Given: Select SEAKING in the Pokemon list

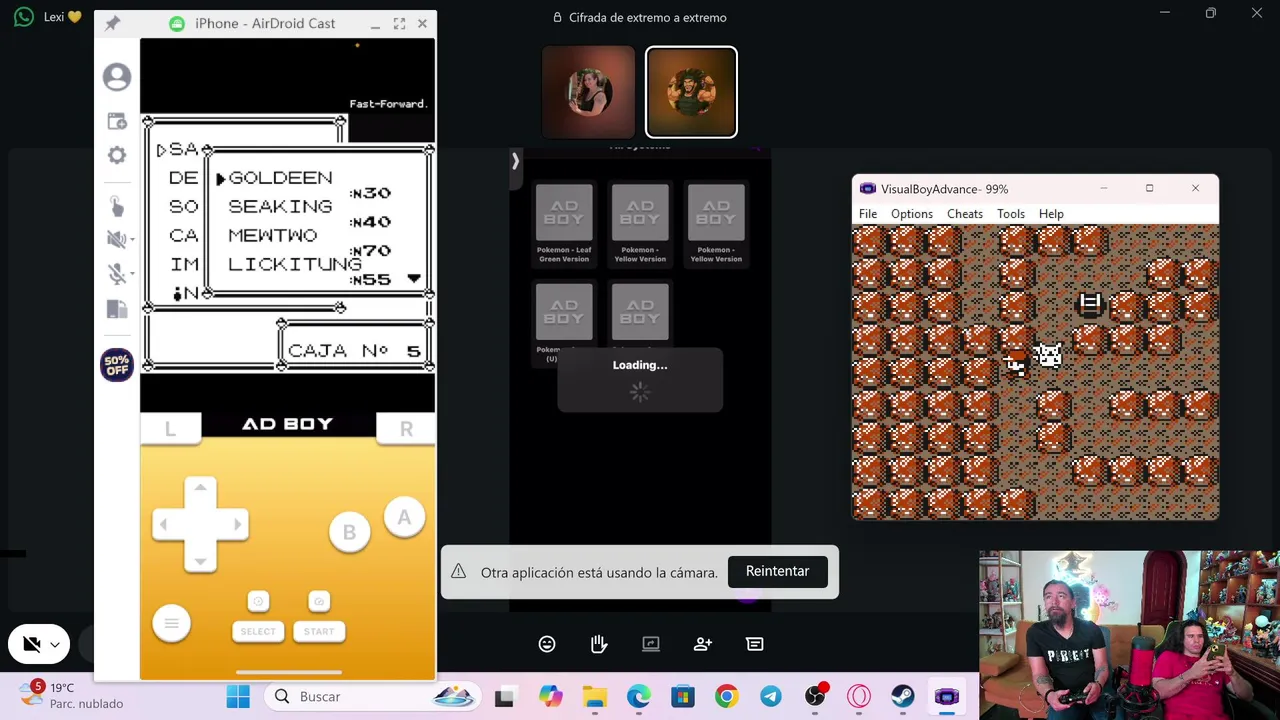Looking at the screenshot, I should click(x=280, y=206).
